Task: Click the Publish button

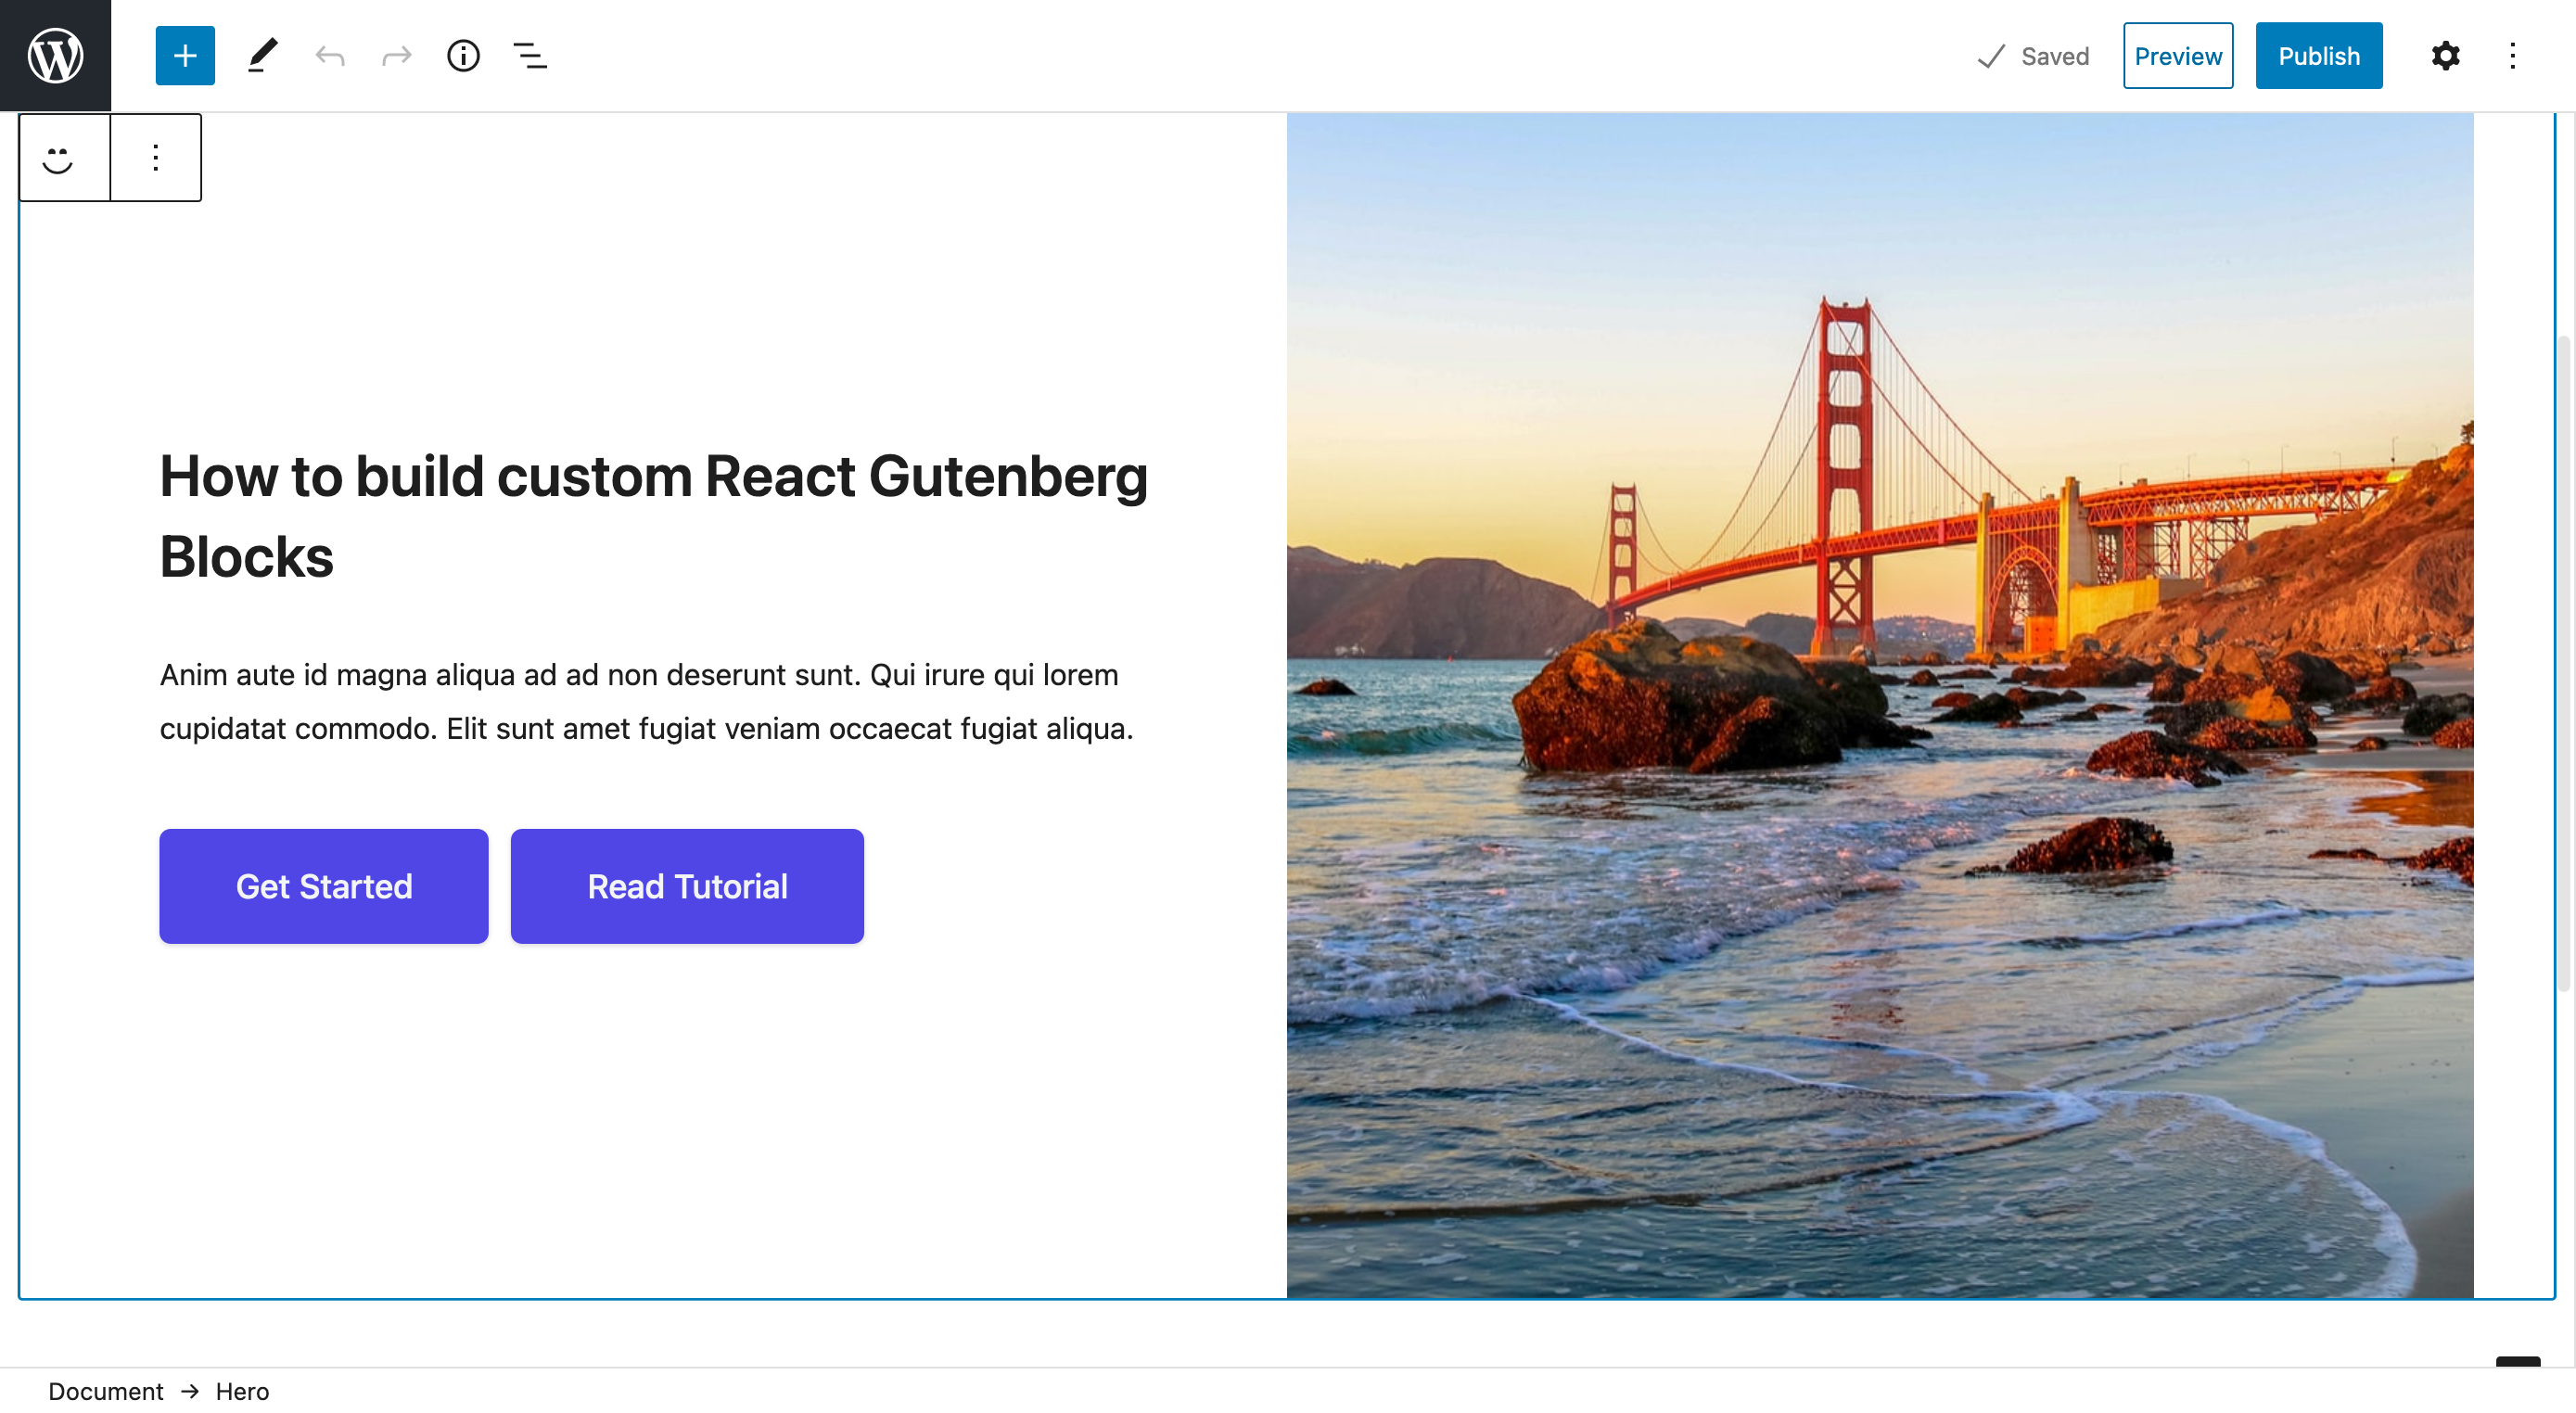Action: pyautogui.click(x=2320, y=54)
